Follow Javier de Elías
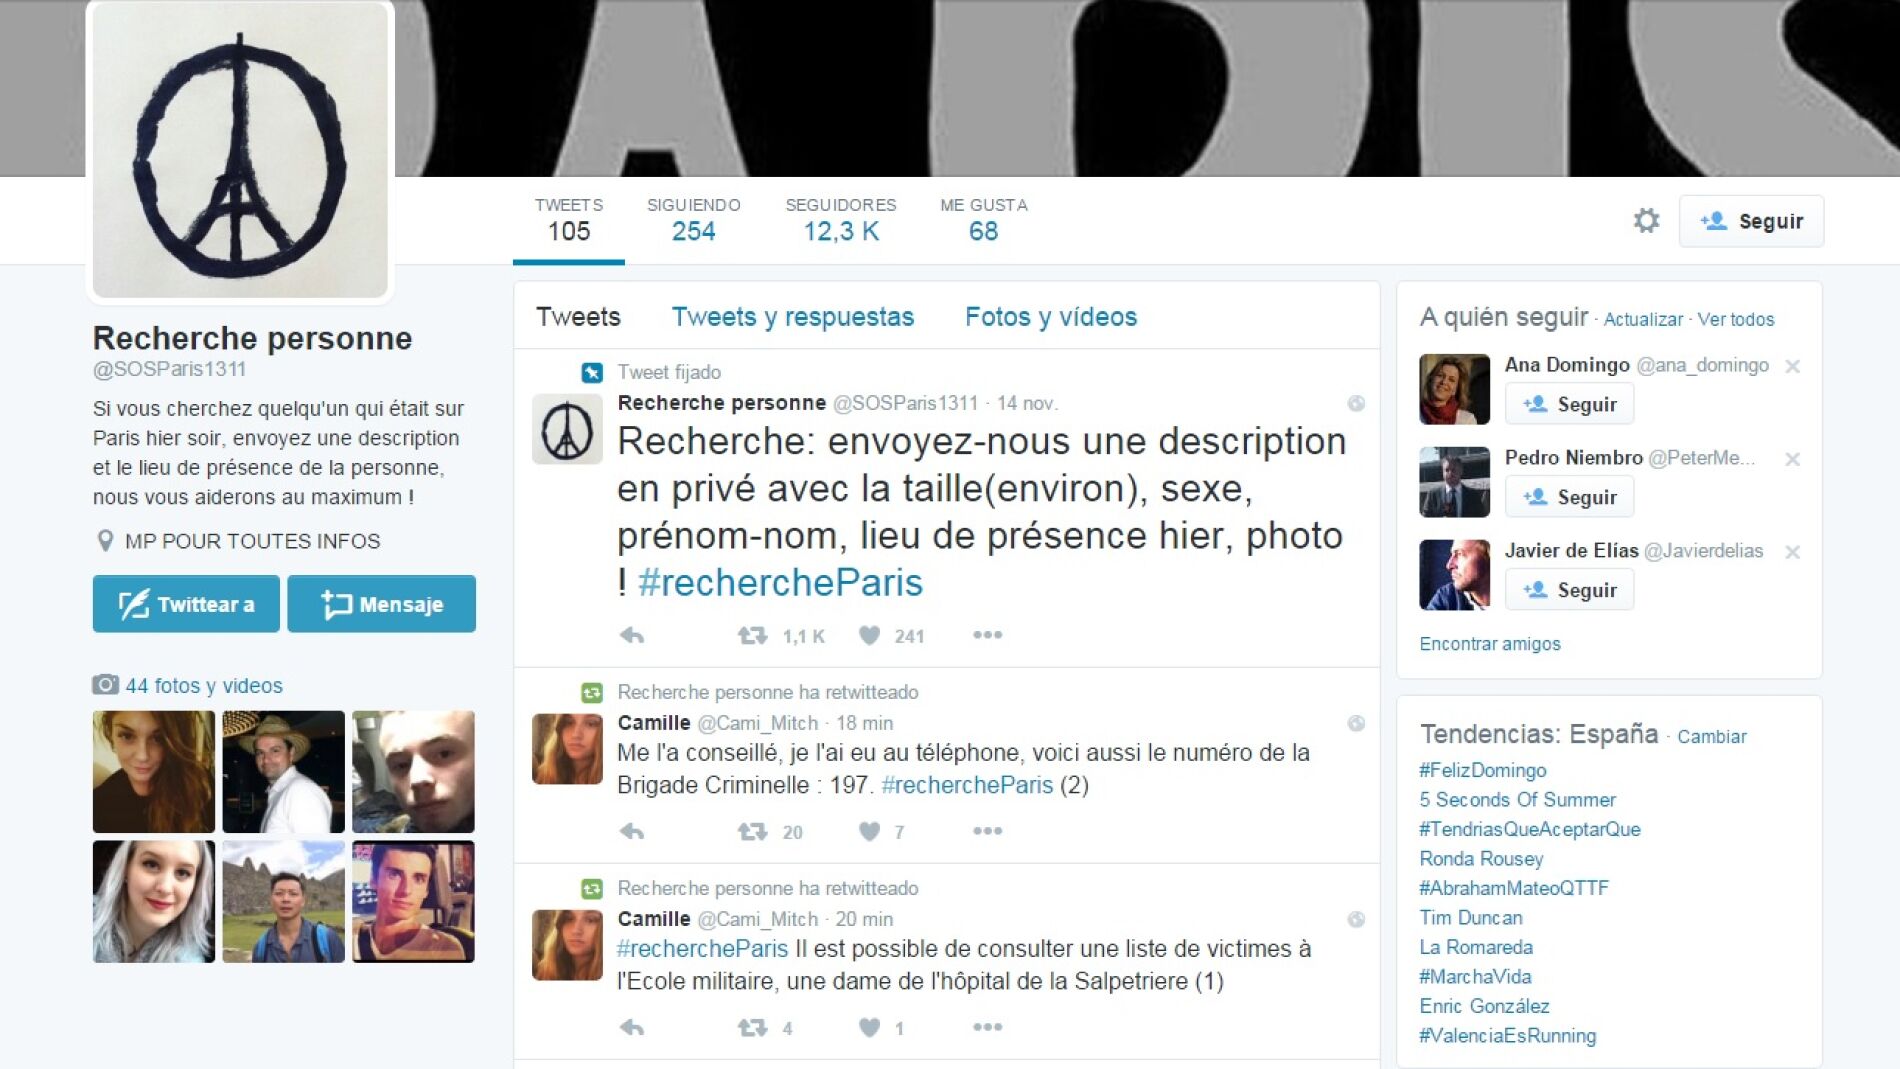This screenshot has height=1069, width=1900. 1569,590
